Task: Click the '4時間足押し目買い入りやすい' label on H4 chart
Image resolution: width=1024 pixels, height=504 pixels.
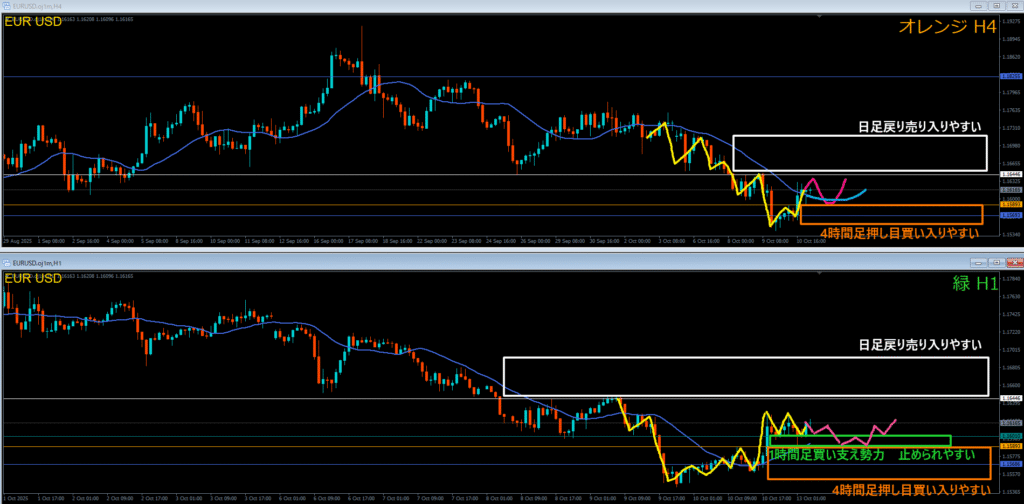Action: pyautogui.click(x=899, y=233)
